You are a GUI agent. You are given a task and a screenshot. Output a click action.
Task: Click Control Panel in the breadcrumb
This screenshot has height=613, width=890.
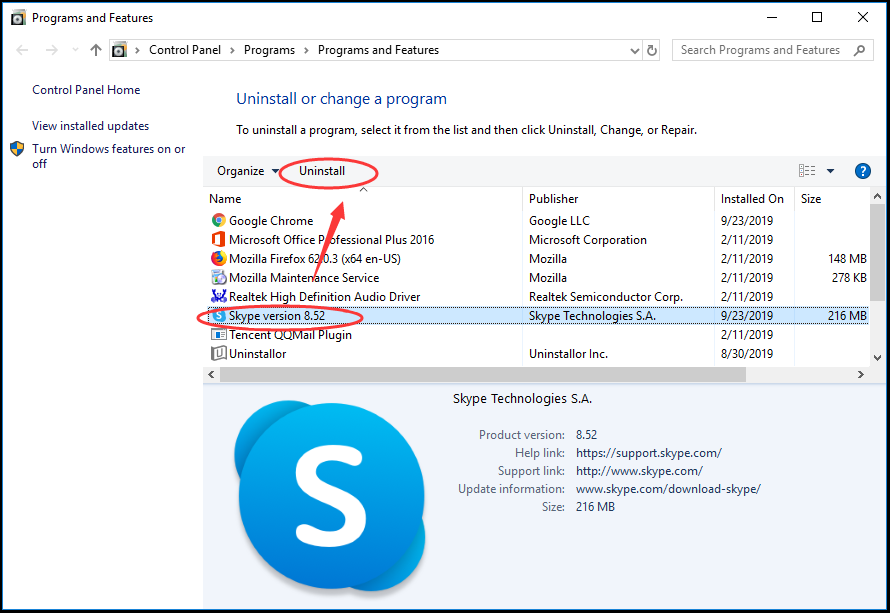(185, 50)
